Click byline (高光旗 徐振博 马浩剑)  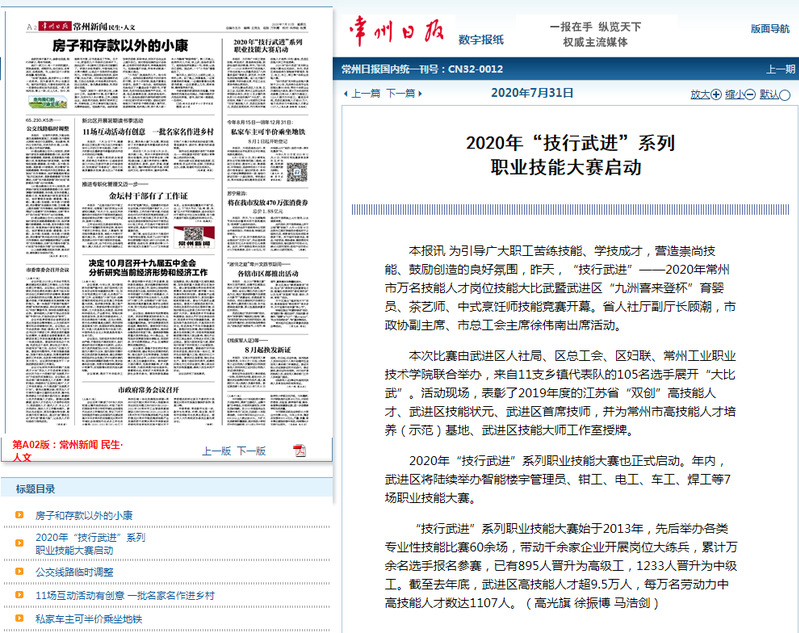coord(592,603)
